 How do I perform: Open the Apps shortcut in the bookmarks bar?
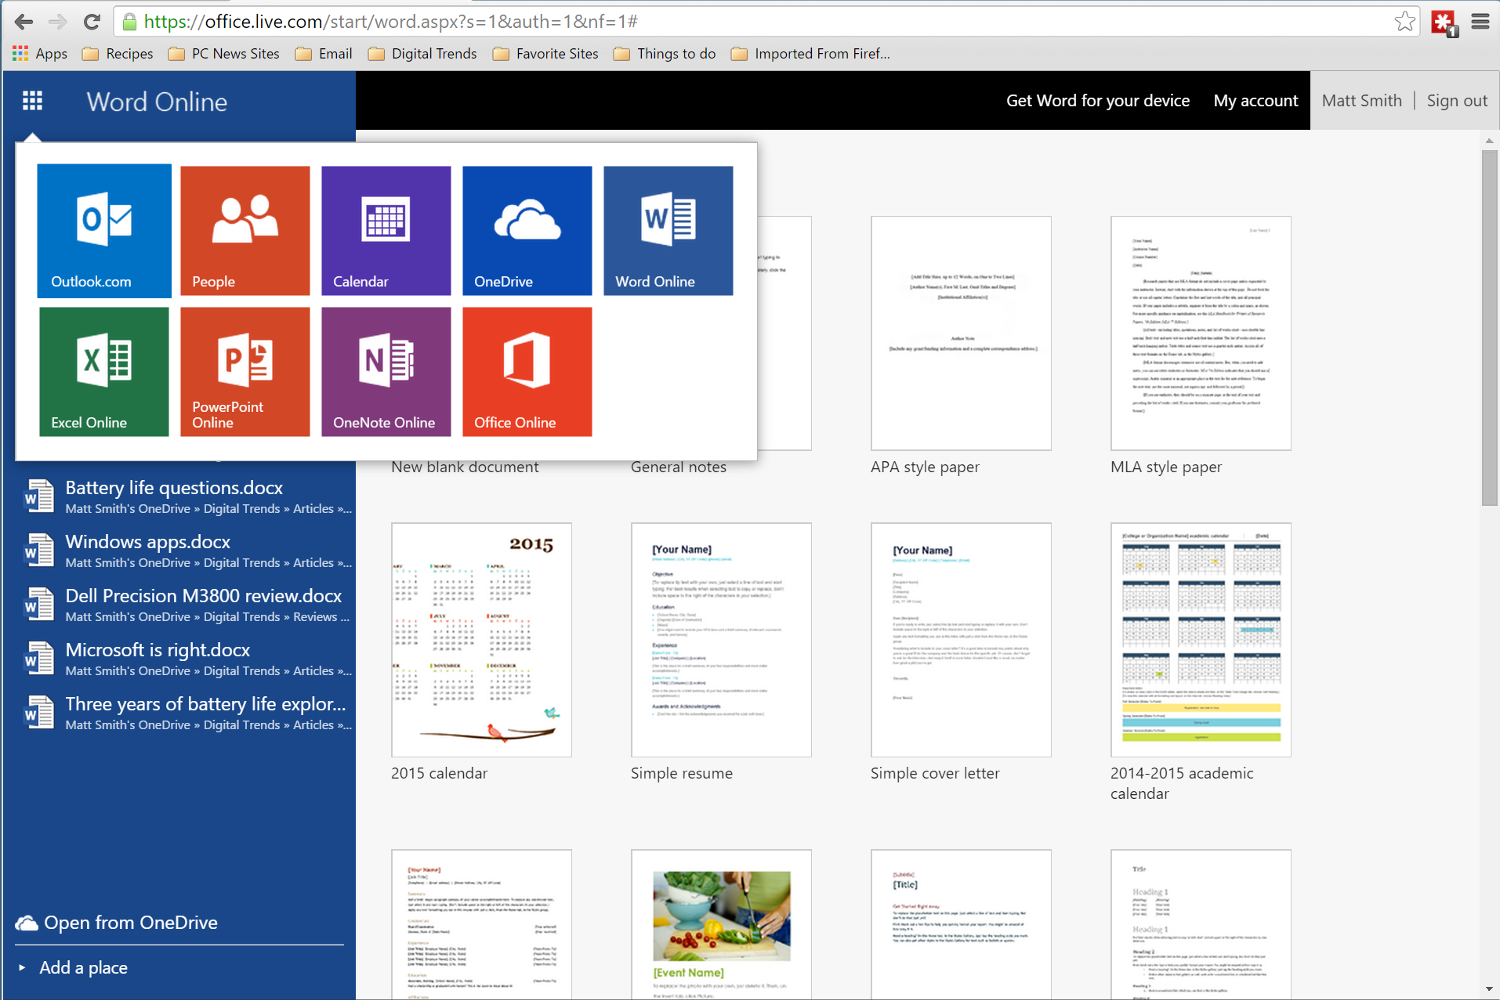pyautogui.click(x=40, y=54)
